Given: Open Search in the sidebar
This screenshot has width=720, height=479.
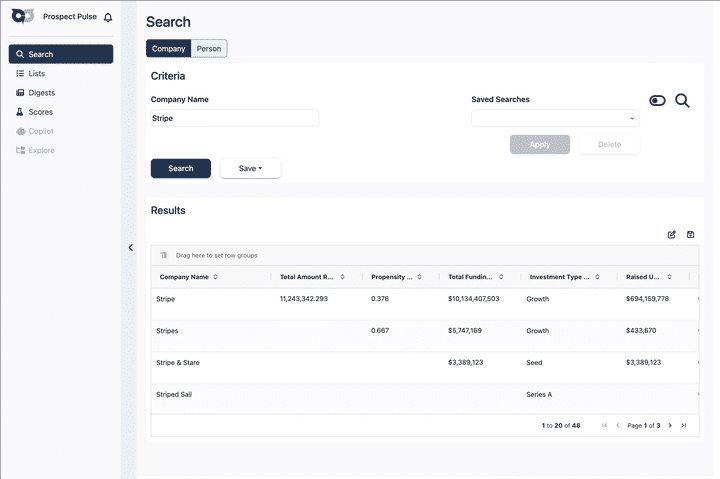Looking at the screenshot, I should point(61,54).
